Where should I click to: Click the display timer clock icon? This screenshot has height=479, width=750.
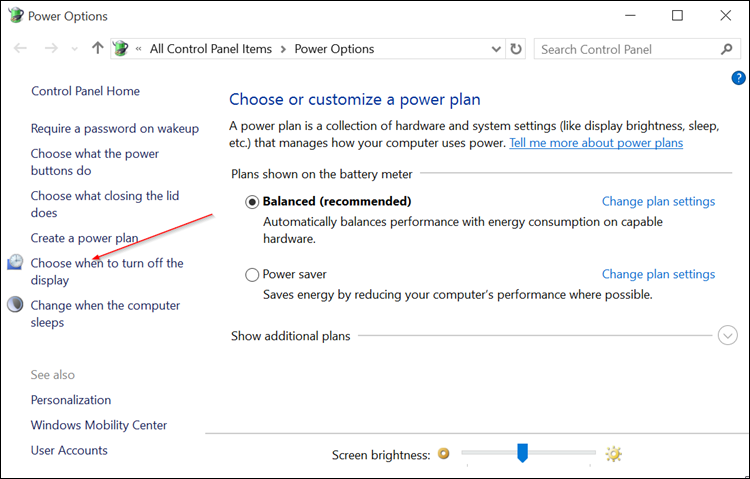point(15,262)
